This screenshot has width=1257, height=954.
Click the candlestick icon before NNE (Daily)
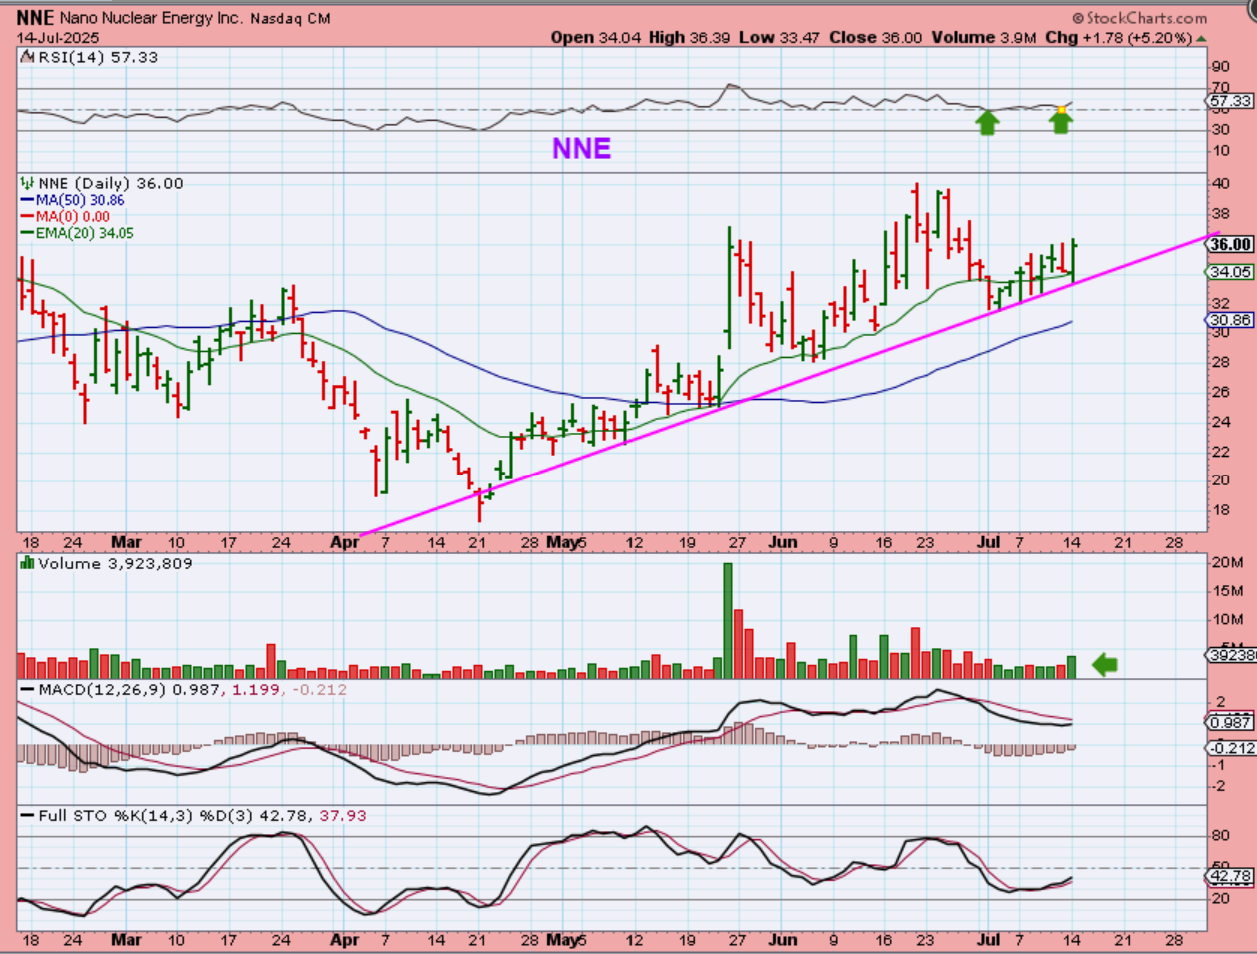(x=25, y=183)
